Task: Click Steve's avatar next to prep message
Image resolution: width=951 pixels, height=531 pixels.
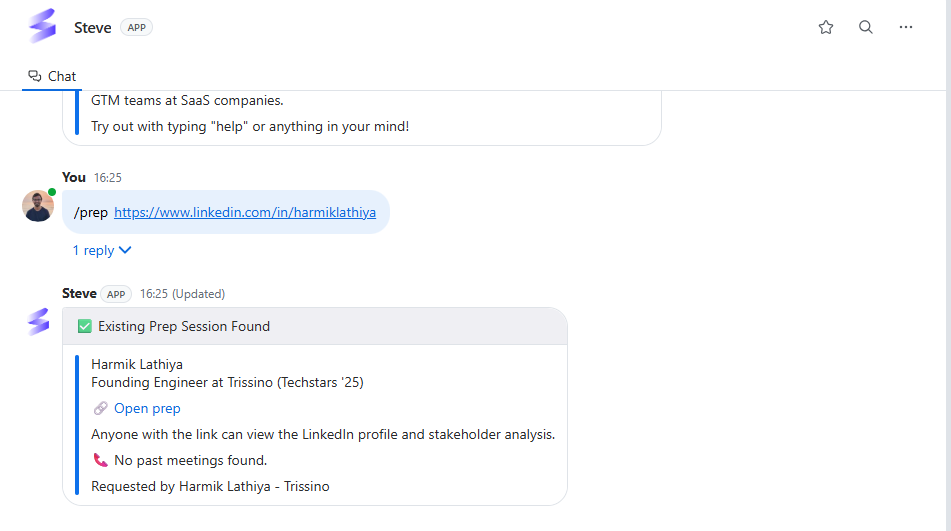Action: (x=39, y=321)
